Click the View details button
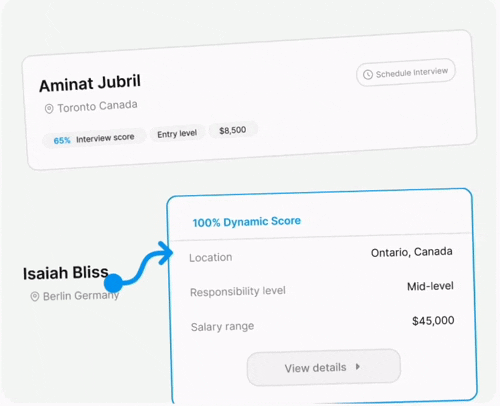This screenshot has width=500, height=406. [x=324, y=367]
